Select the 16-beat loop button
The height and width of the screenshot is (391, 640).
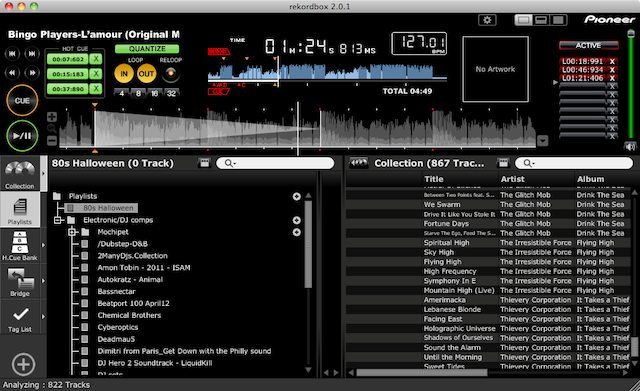click(x=155, y=93)
